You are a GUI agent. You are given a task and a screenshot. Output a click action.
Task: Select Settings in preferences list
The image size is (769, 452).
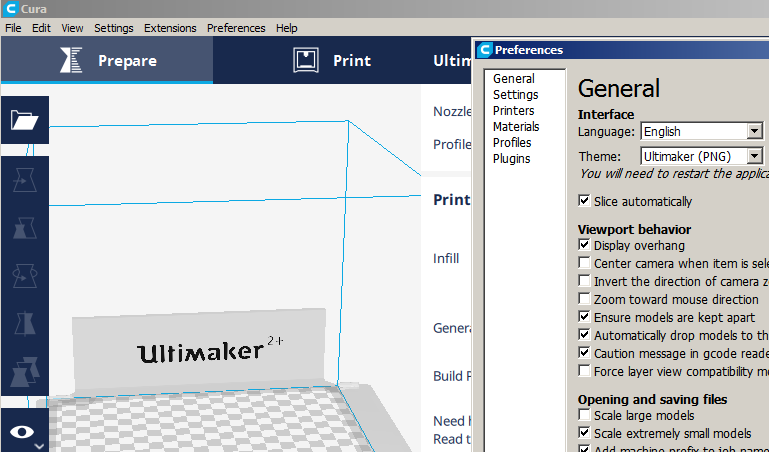tap(515, 95)
